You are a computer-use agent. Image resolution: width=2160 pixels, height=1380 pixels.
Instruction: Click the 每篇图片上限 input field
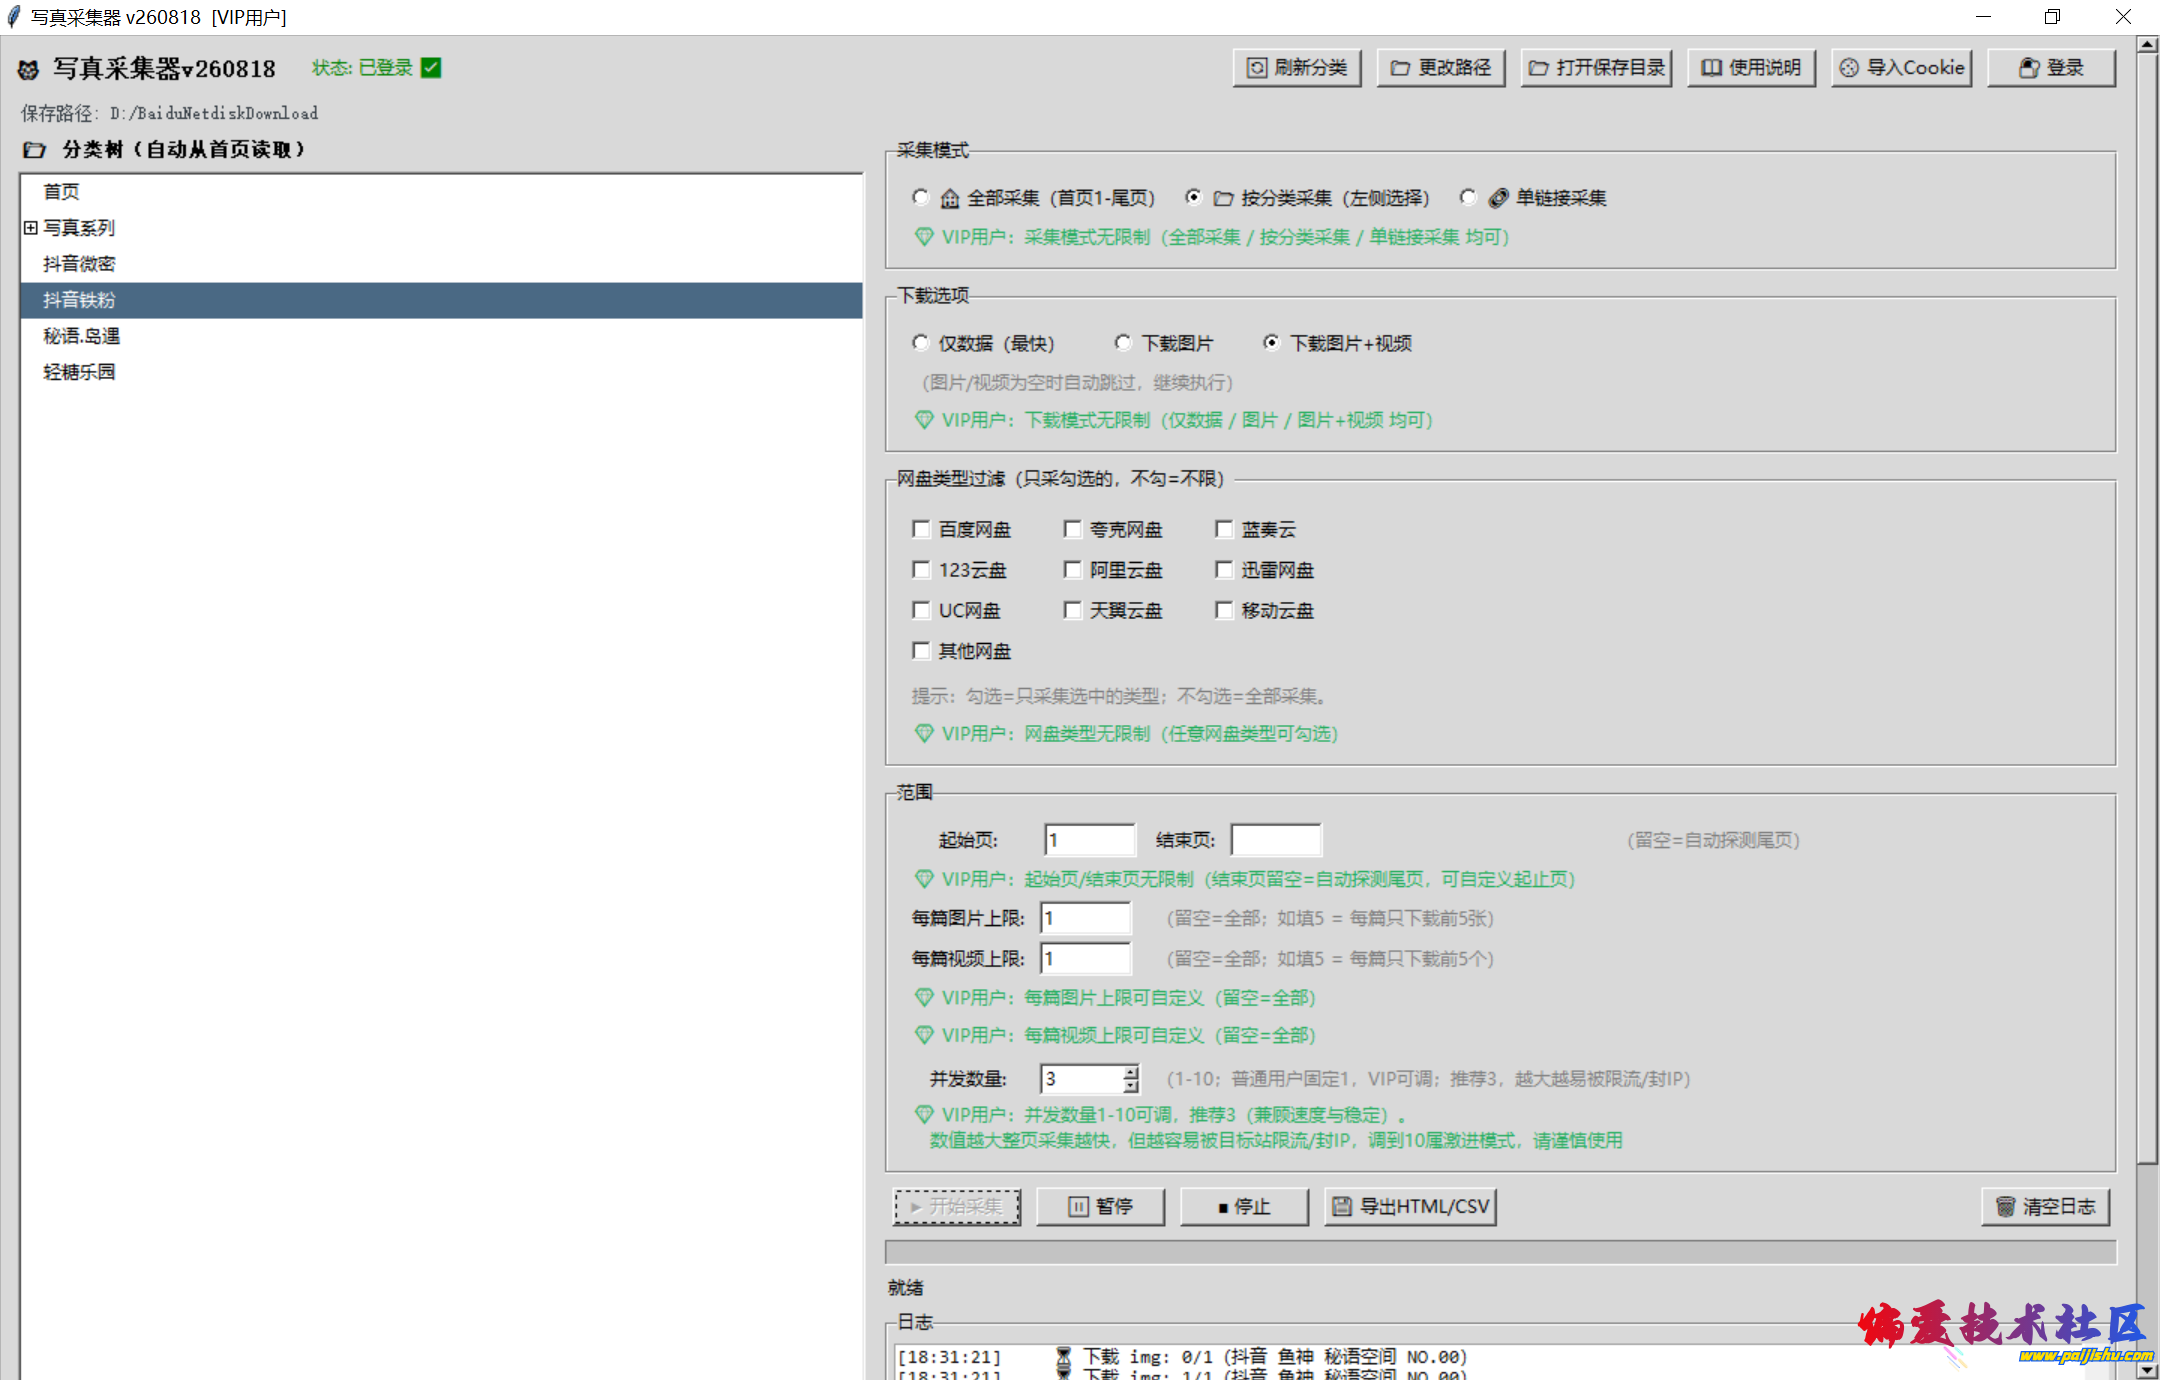(x=1086, y=918)
